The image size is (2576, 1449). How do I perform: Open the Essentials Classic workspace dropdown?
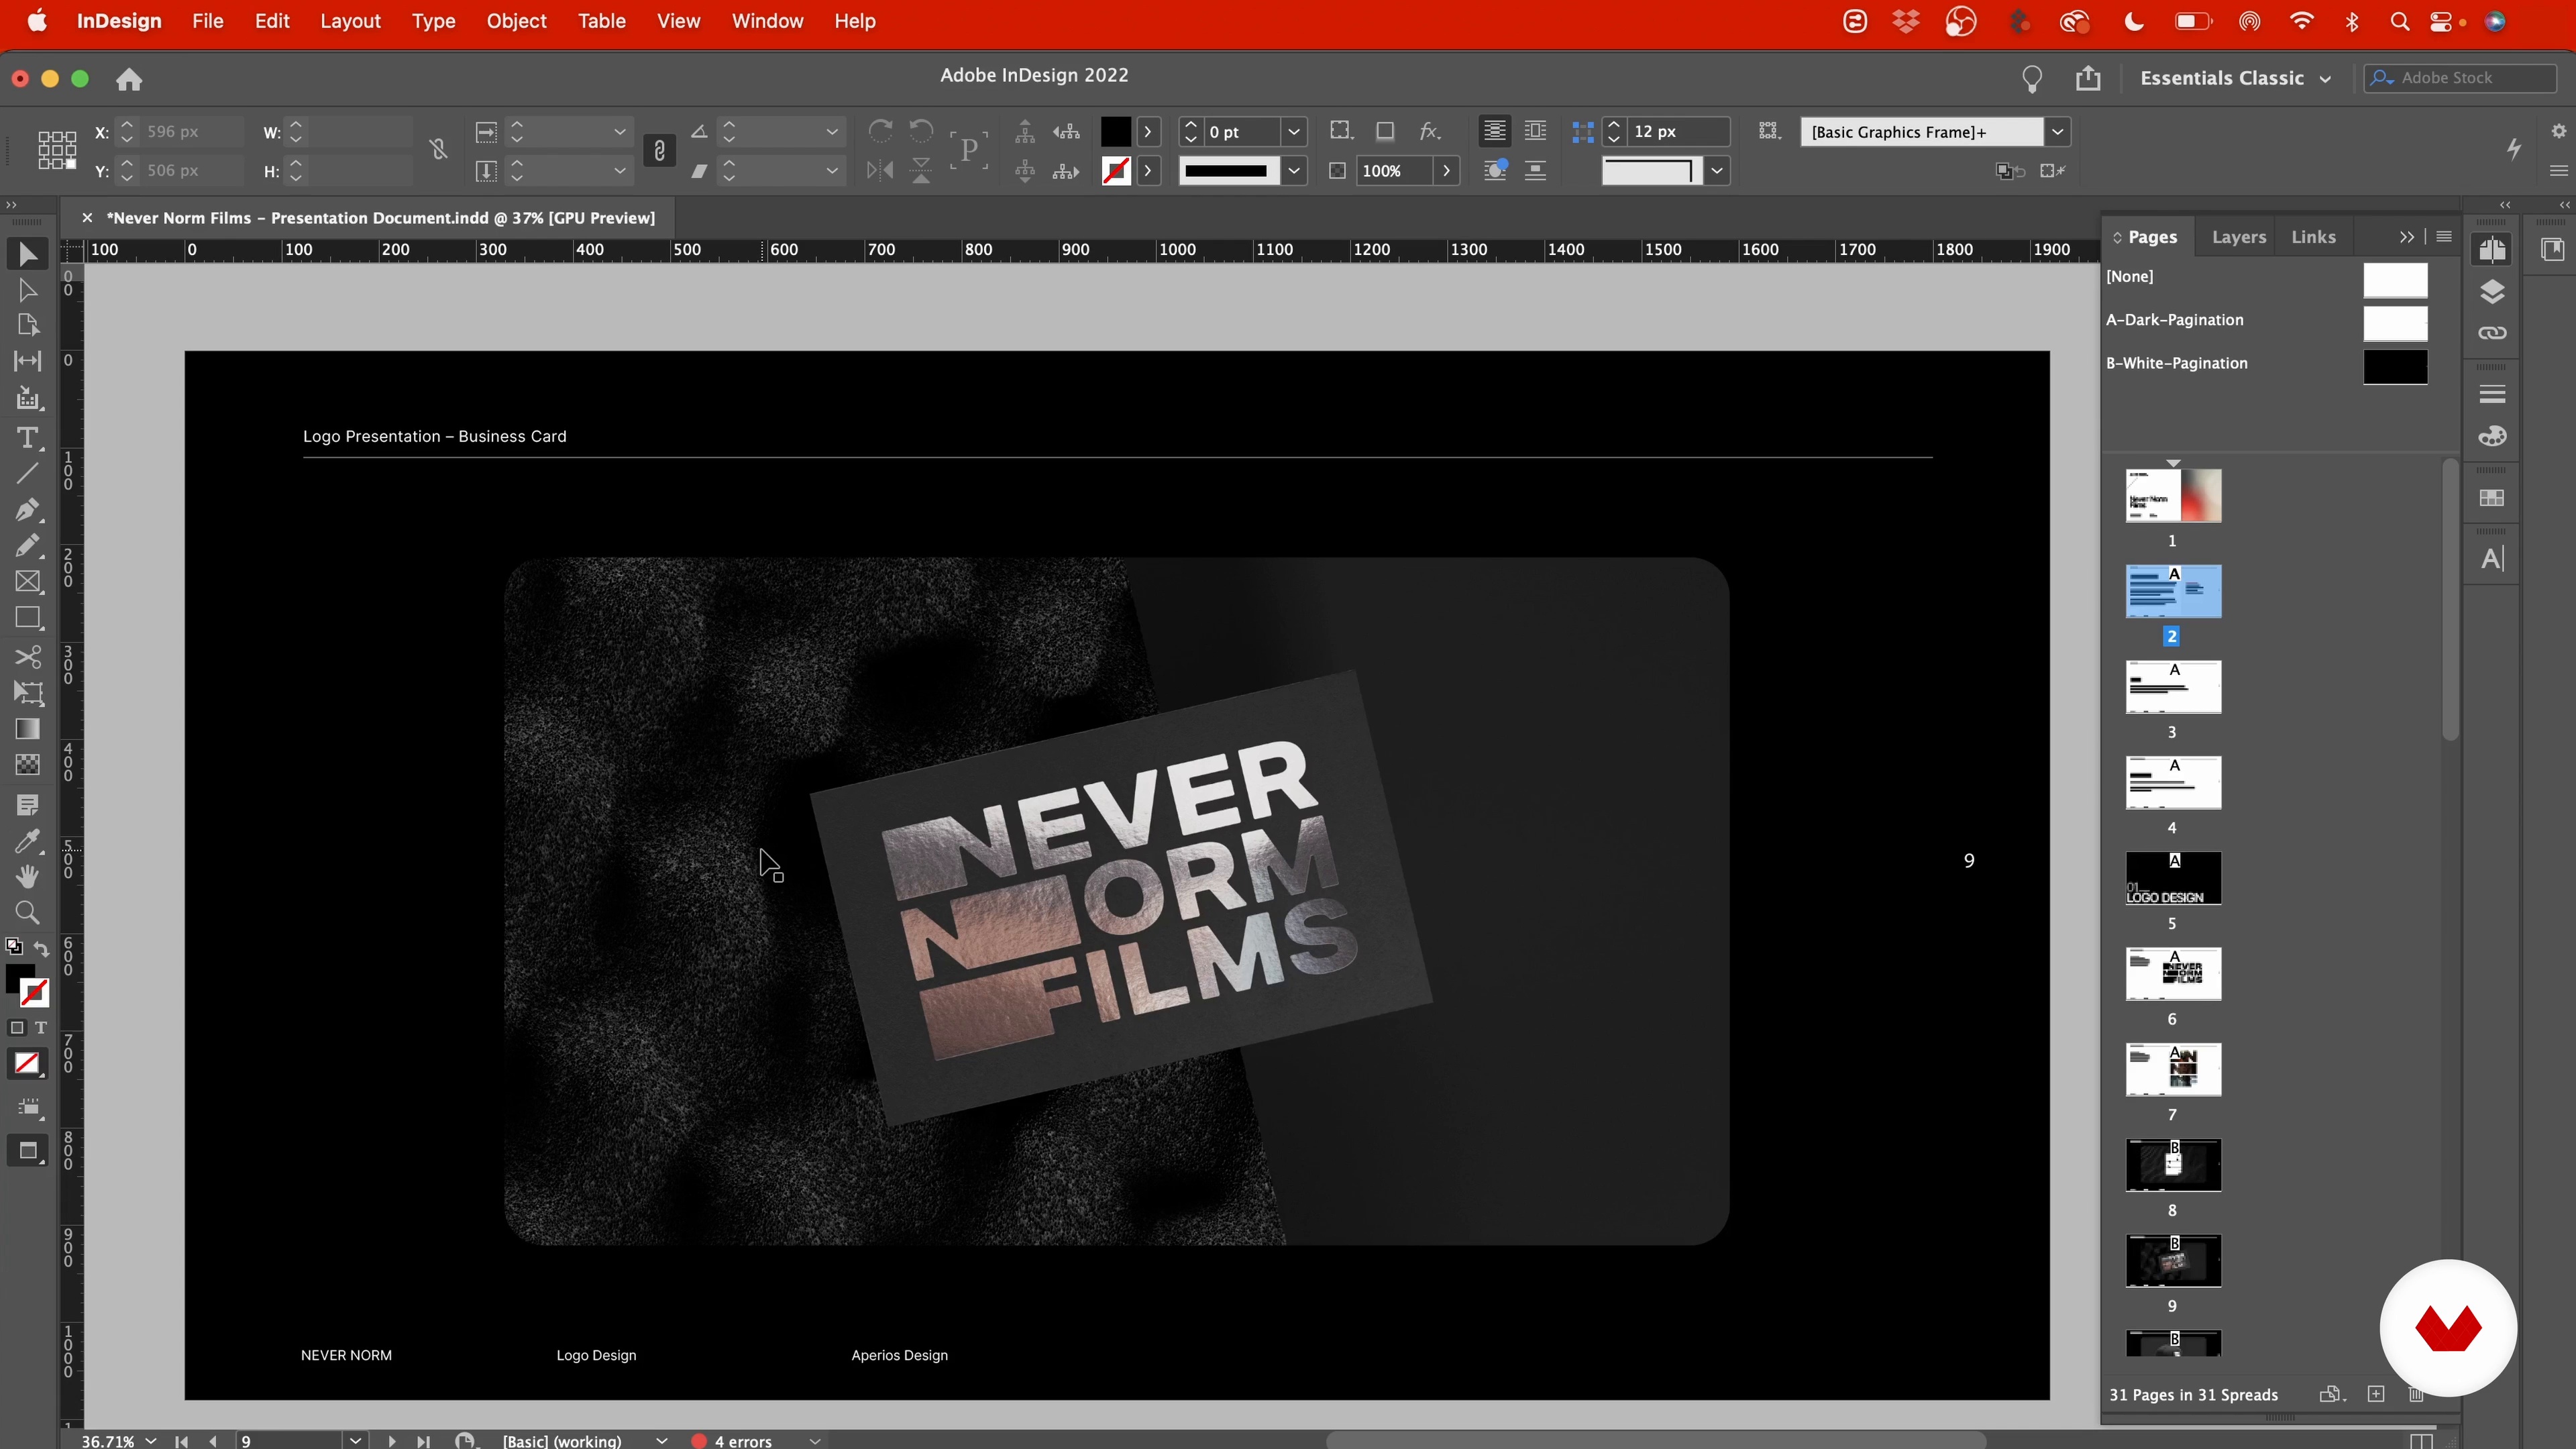[x=2236, y=78]
